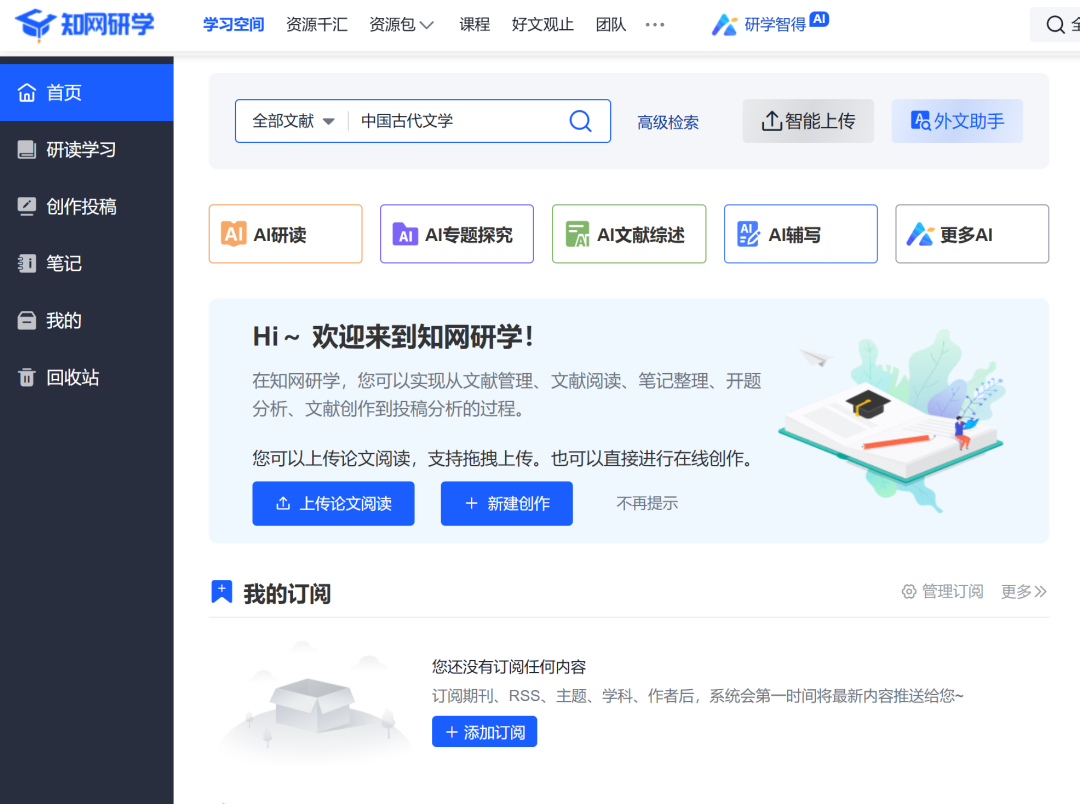The image size is (1080, 804).
Task: Open 笔记 notes in the sidebar
Action: [87, 263]
